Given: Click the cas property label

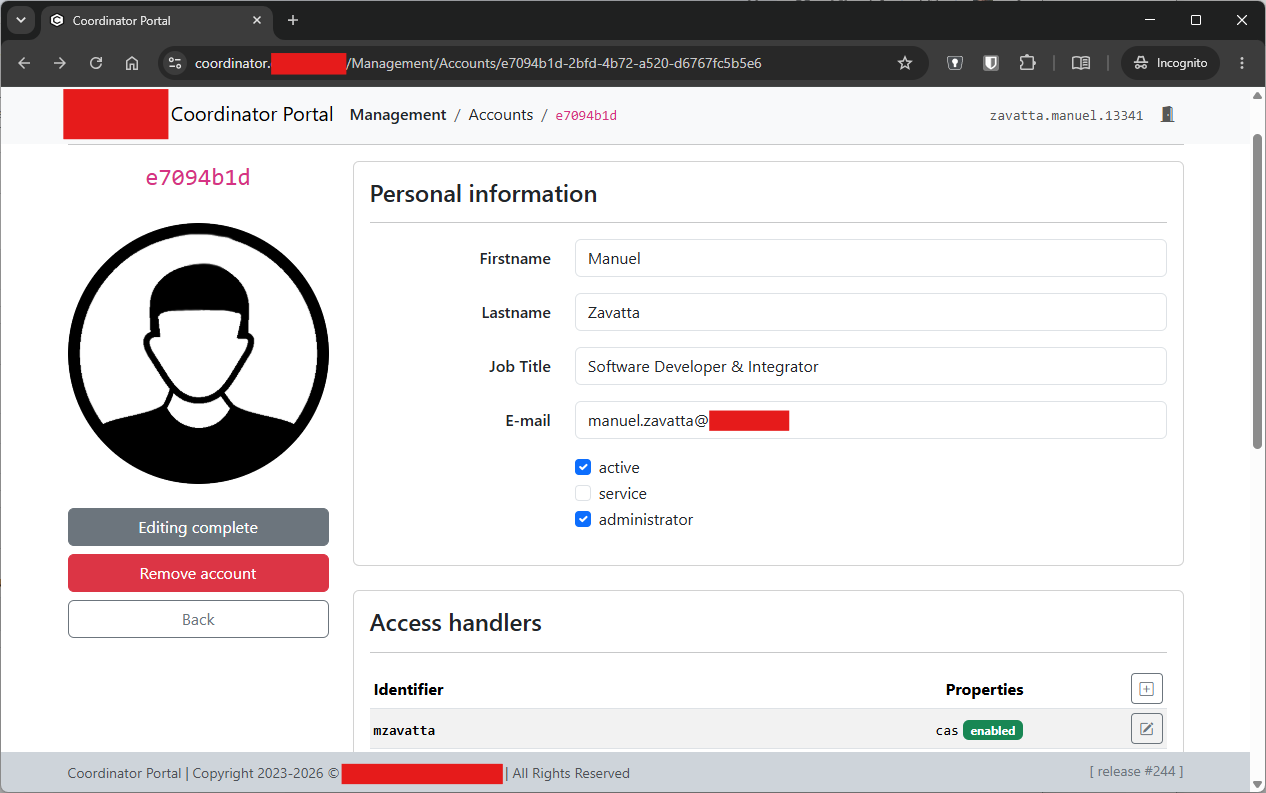Looking at the screenshot, I should (x=947, y=731).
